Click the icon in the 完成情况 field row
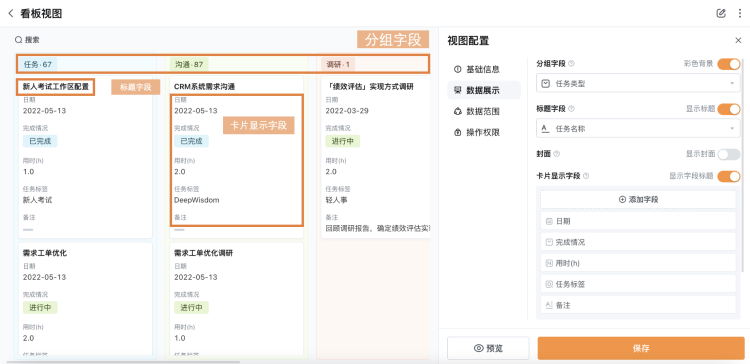The image size is (750, 364). coord(549,242)
